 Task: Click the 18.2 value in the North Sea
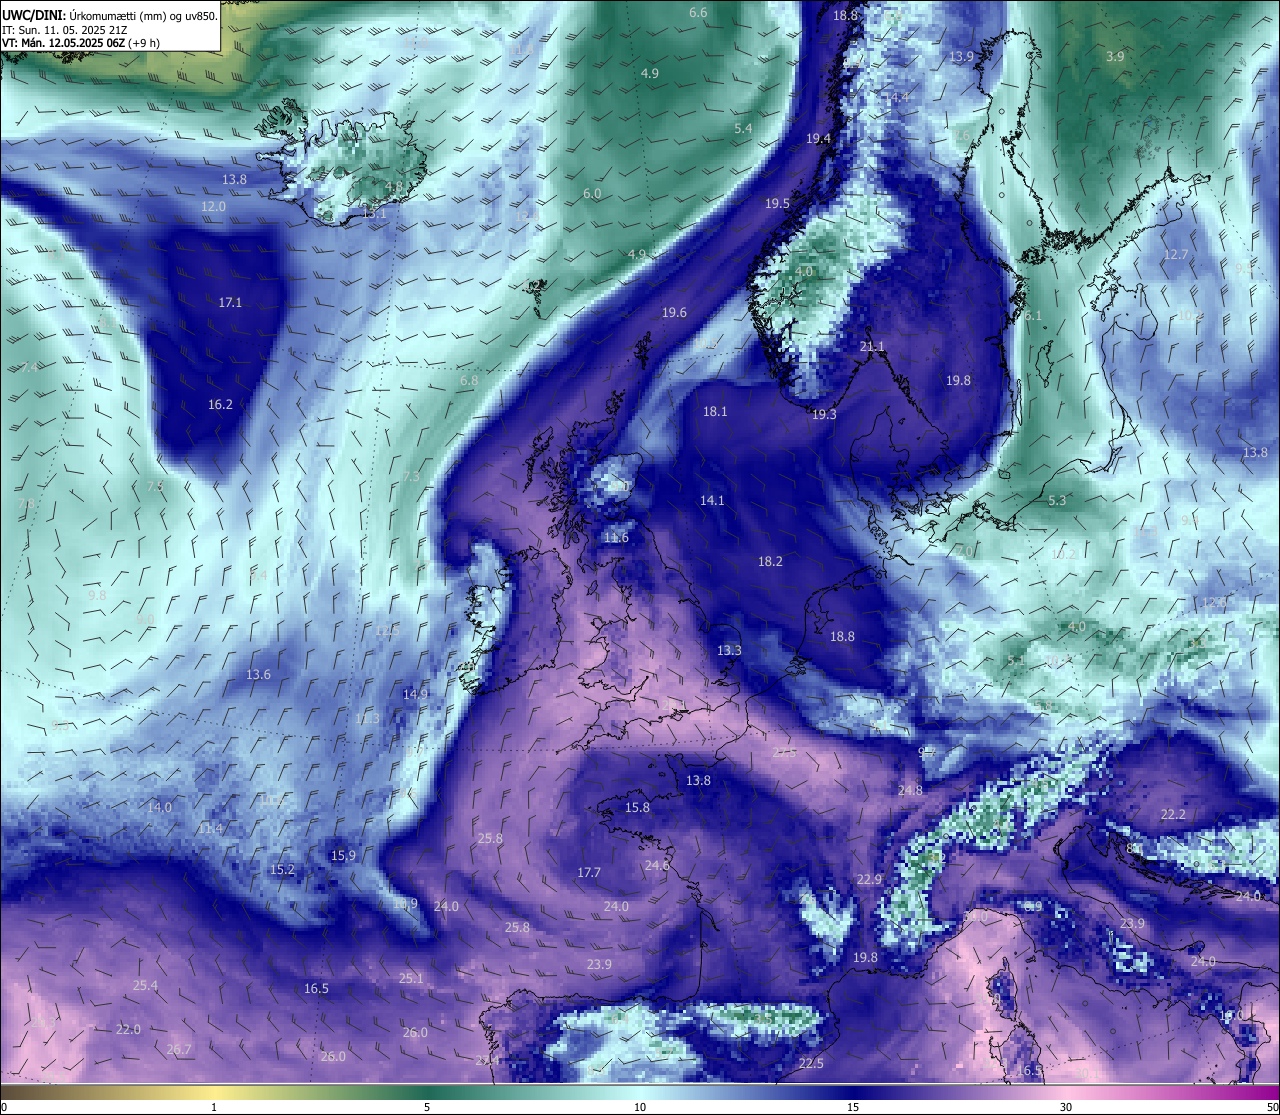(x=770, y=562)
